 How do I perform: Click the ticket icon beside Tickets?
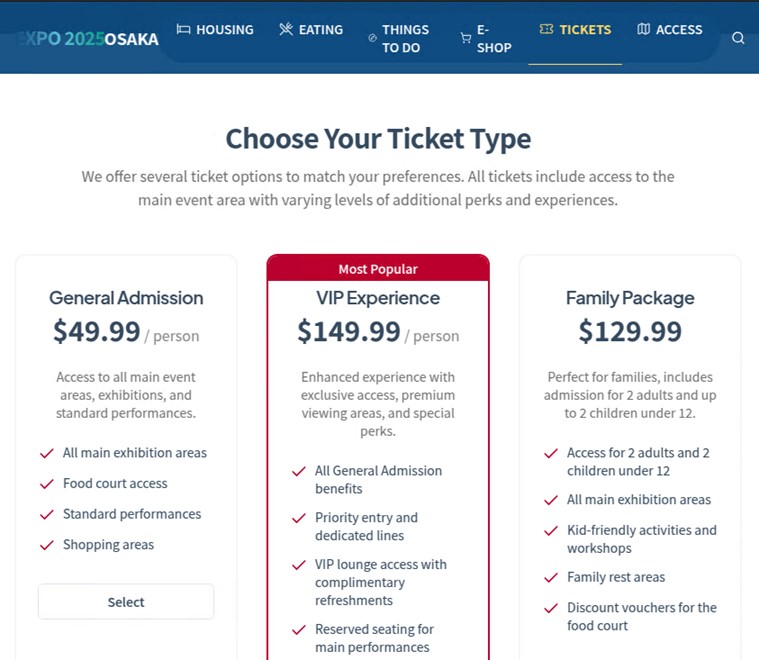[546, 29]
